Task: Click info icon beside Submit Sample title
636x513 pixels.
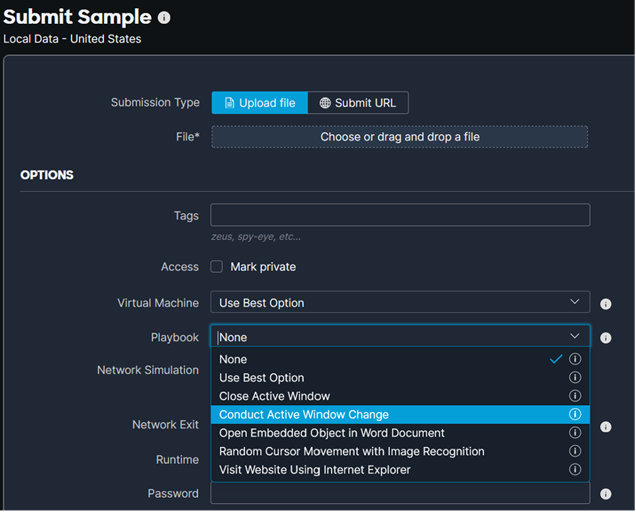Action: coord(164,17)
